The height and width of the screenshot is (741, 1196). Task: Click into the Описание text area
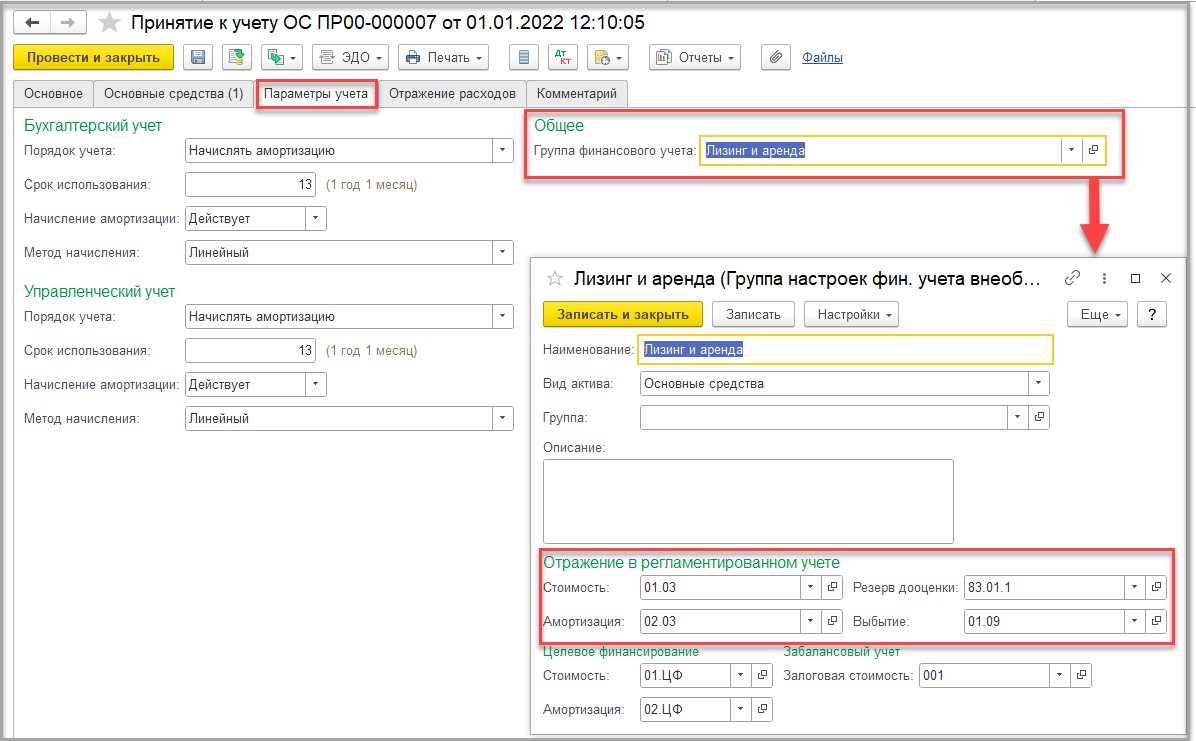click(x=748, y=501)
